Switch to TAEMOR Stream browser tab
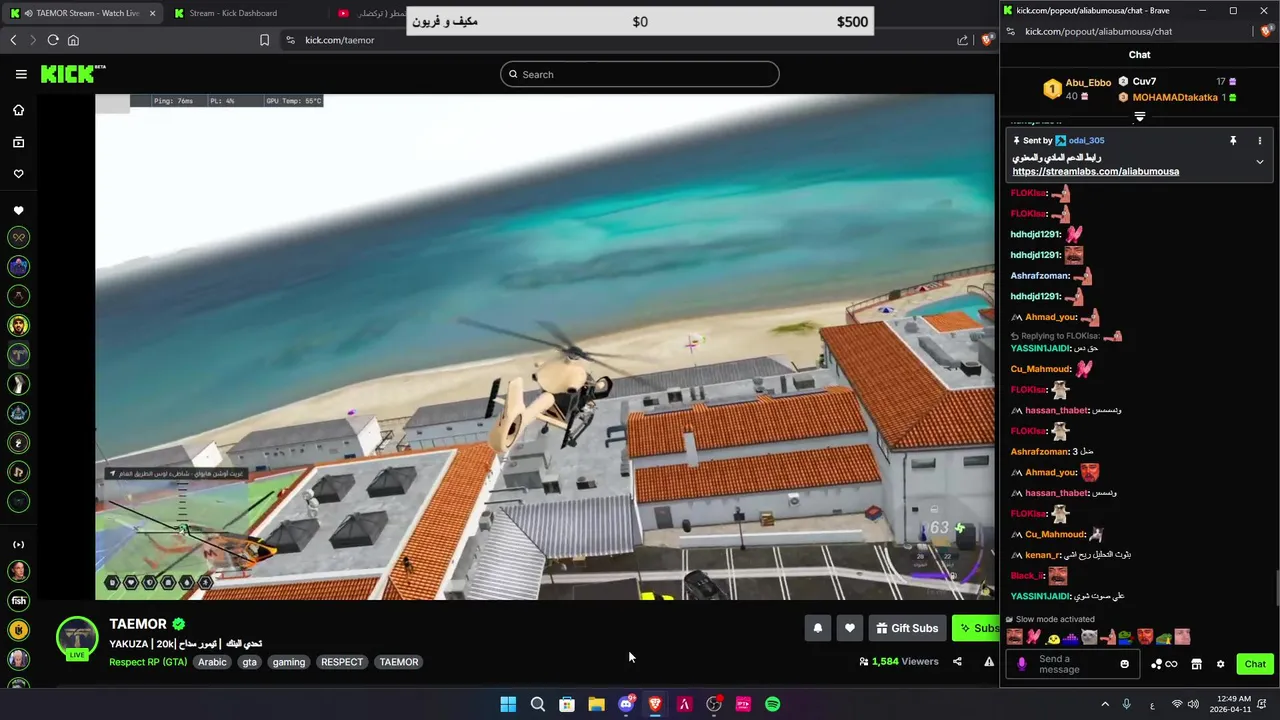Screen dimensions: 1280x720 tap(80, 13)
